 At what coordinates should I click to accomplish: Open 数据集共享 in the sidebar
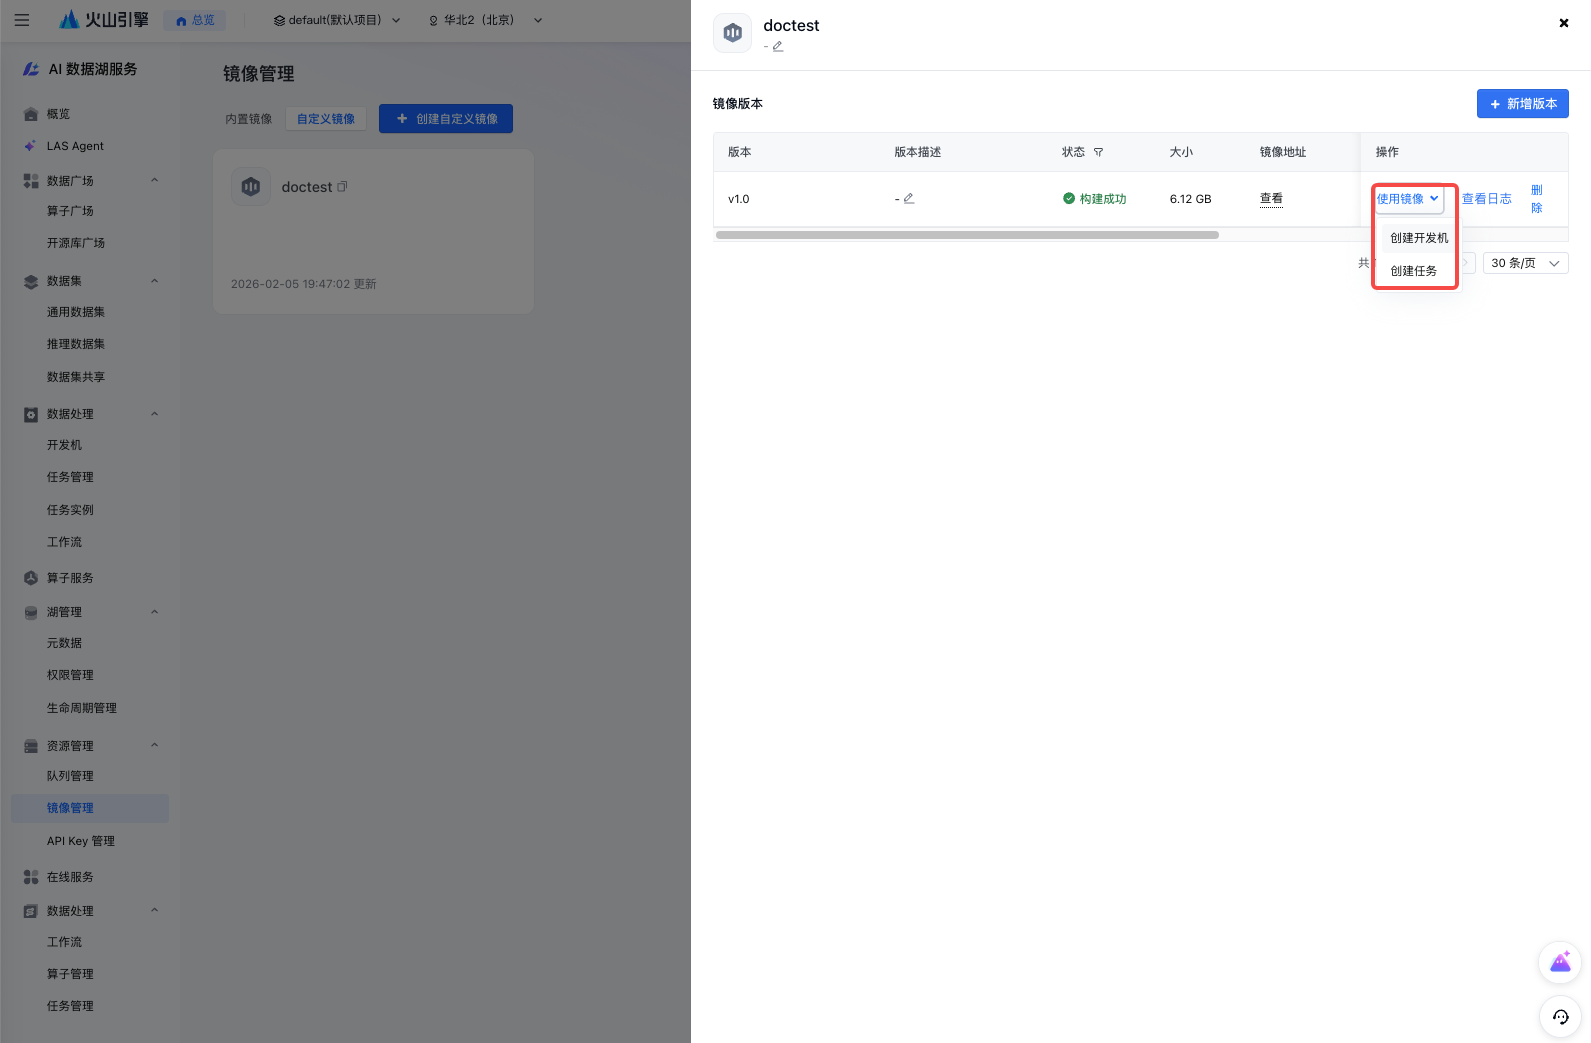coord(76,377)
